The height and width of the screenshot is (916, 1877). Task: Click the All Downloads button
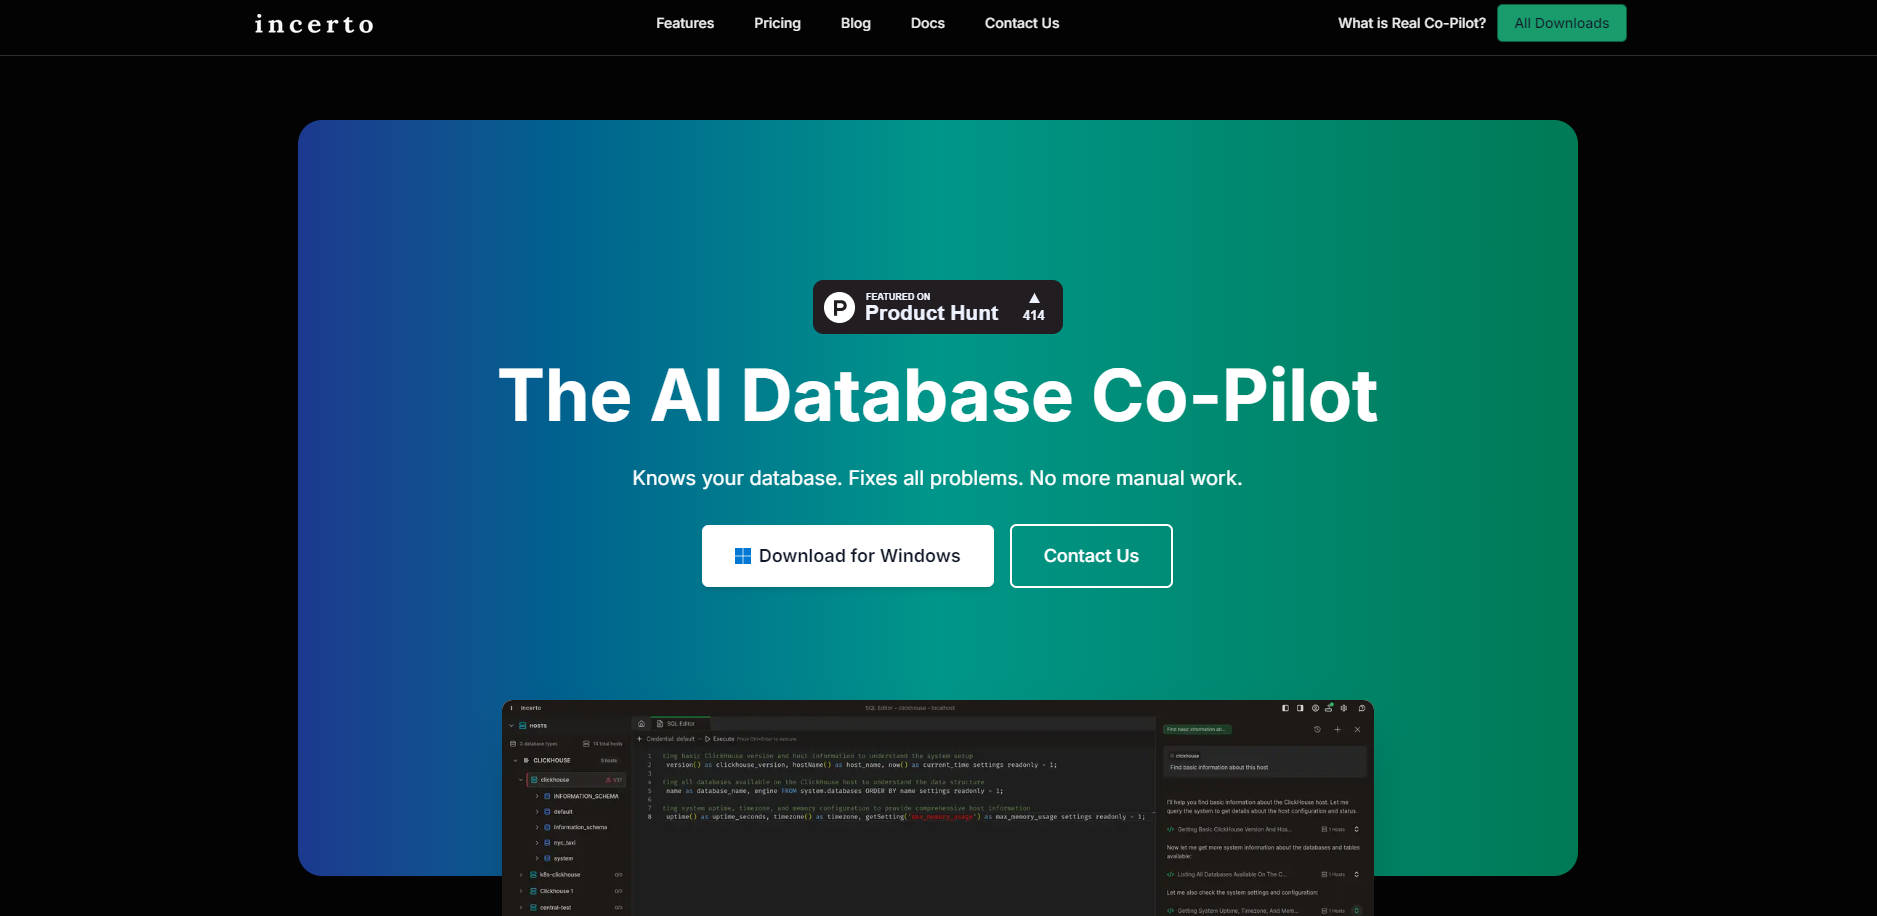pyautogui.click(x=1561, y=23)
